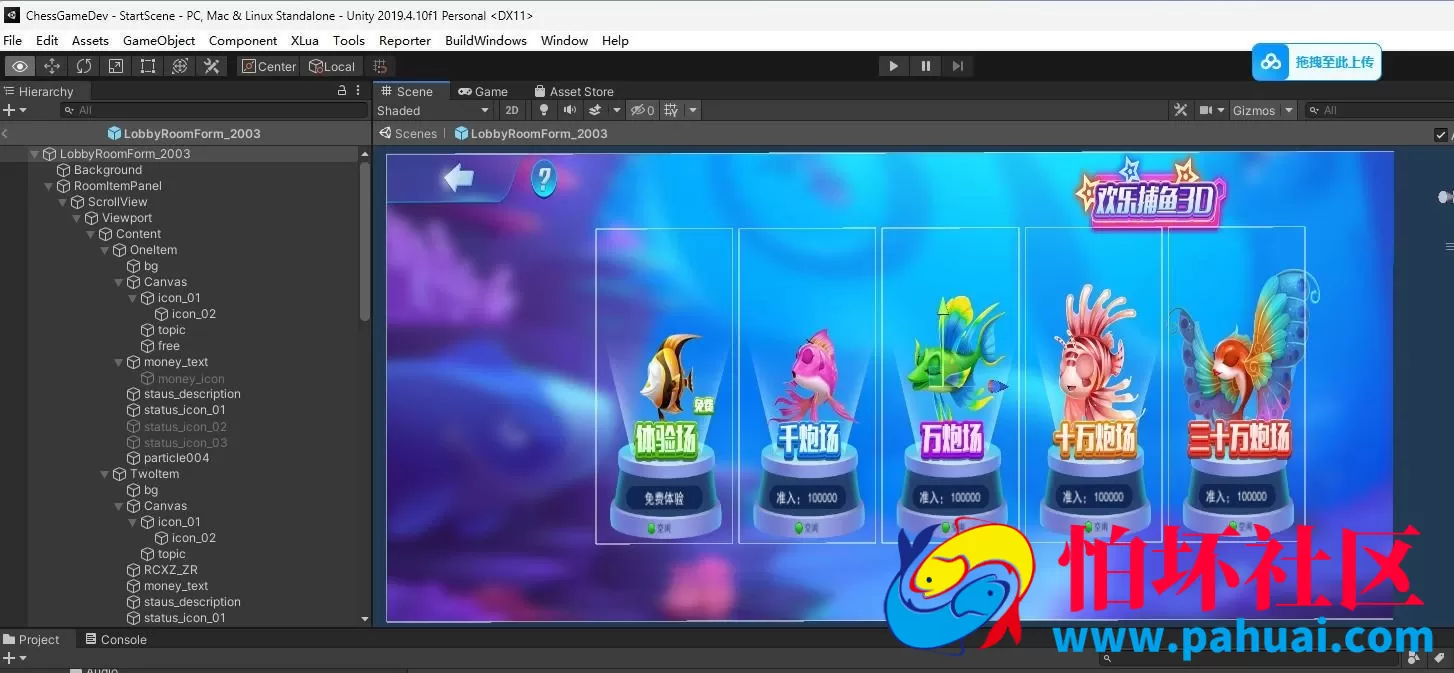The width and height of the screenshot is (1454, 673).
Task: Switch to the Game tab
Action: click(483, 91)
